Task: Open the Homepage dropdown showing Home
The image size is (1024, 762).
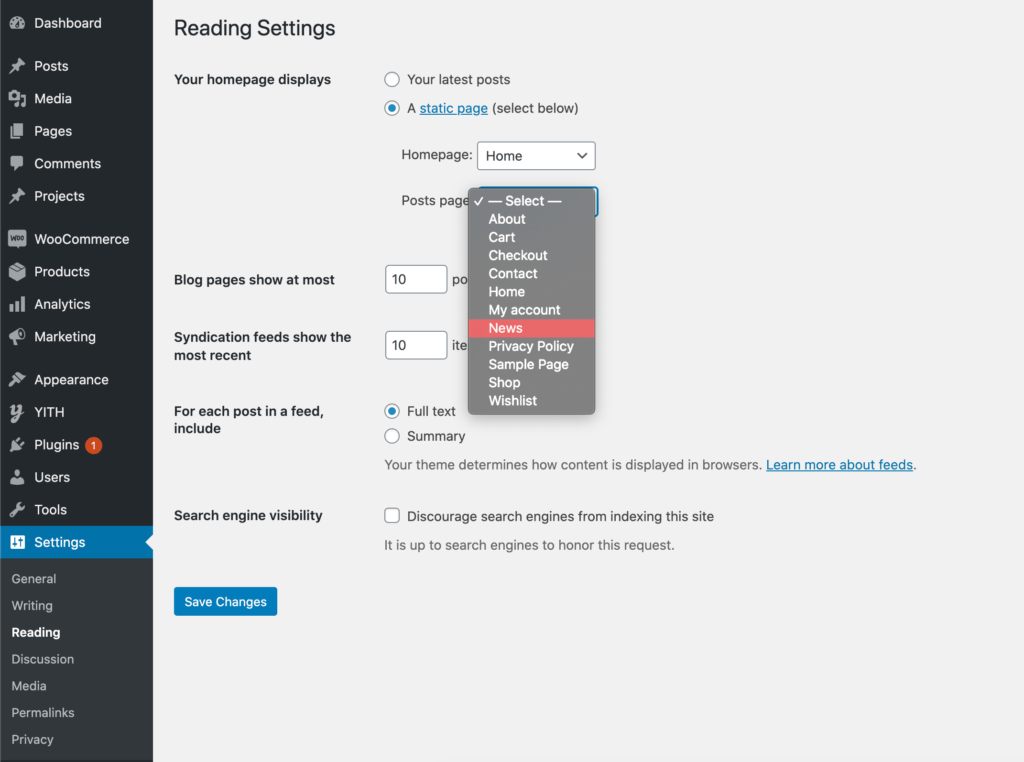Action: click(536, 156)
